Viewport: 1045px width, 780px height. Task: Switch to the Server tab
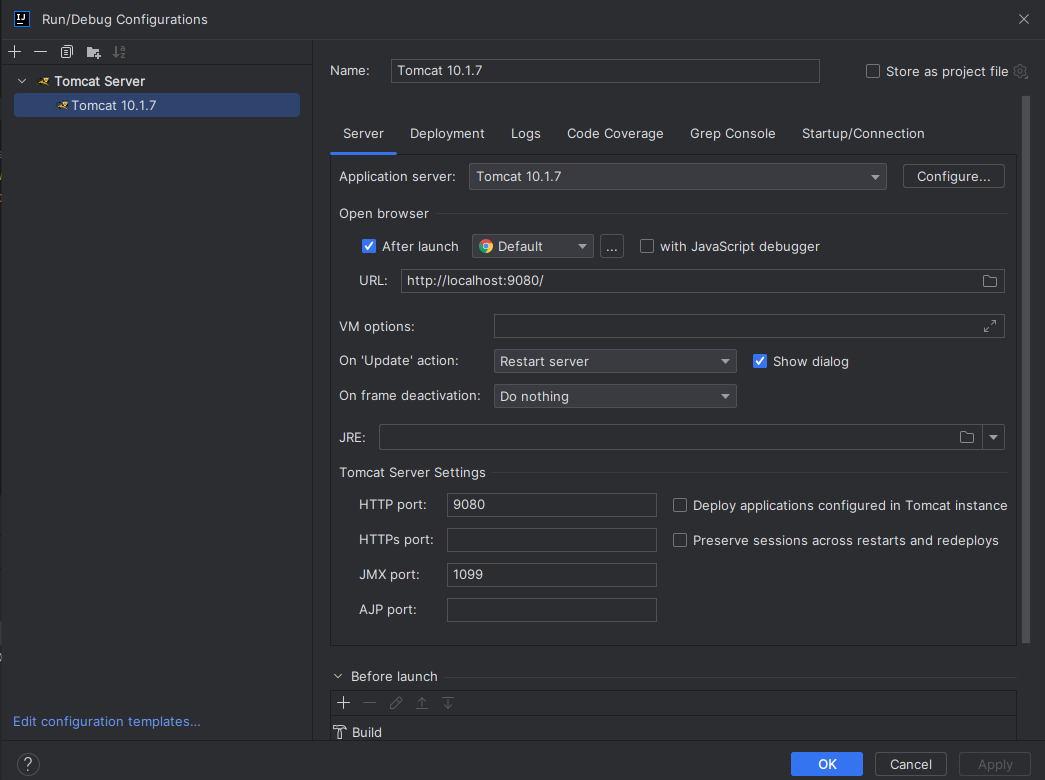click(363, 133)
